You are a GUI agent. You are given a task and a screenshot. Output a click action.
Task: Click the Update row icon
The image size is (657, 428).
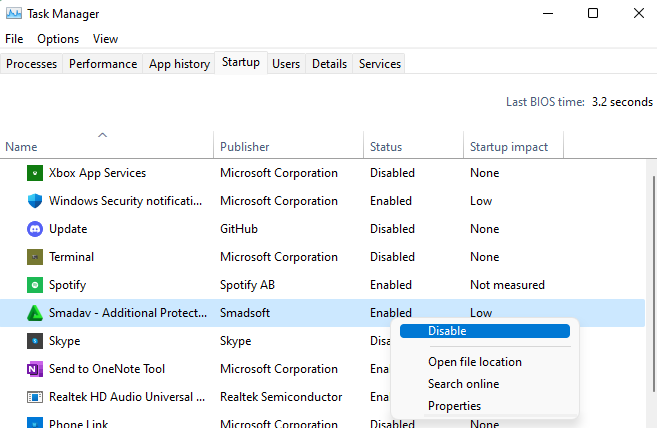[35, 229]
